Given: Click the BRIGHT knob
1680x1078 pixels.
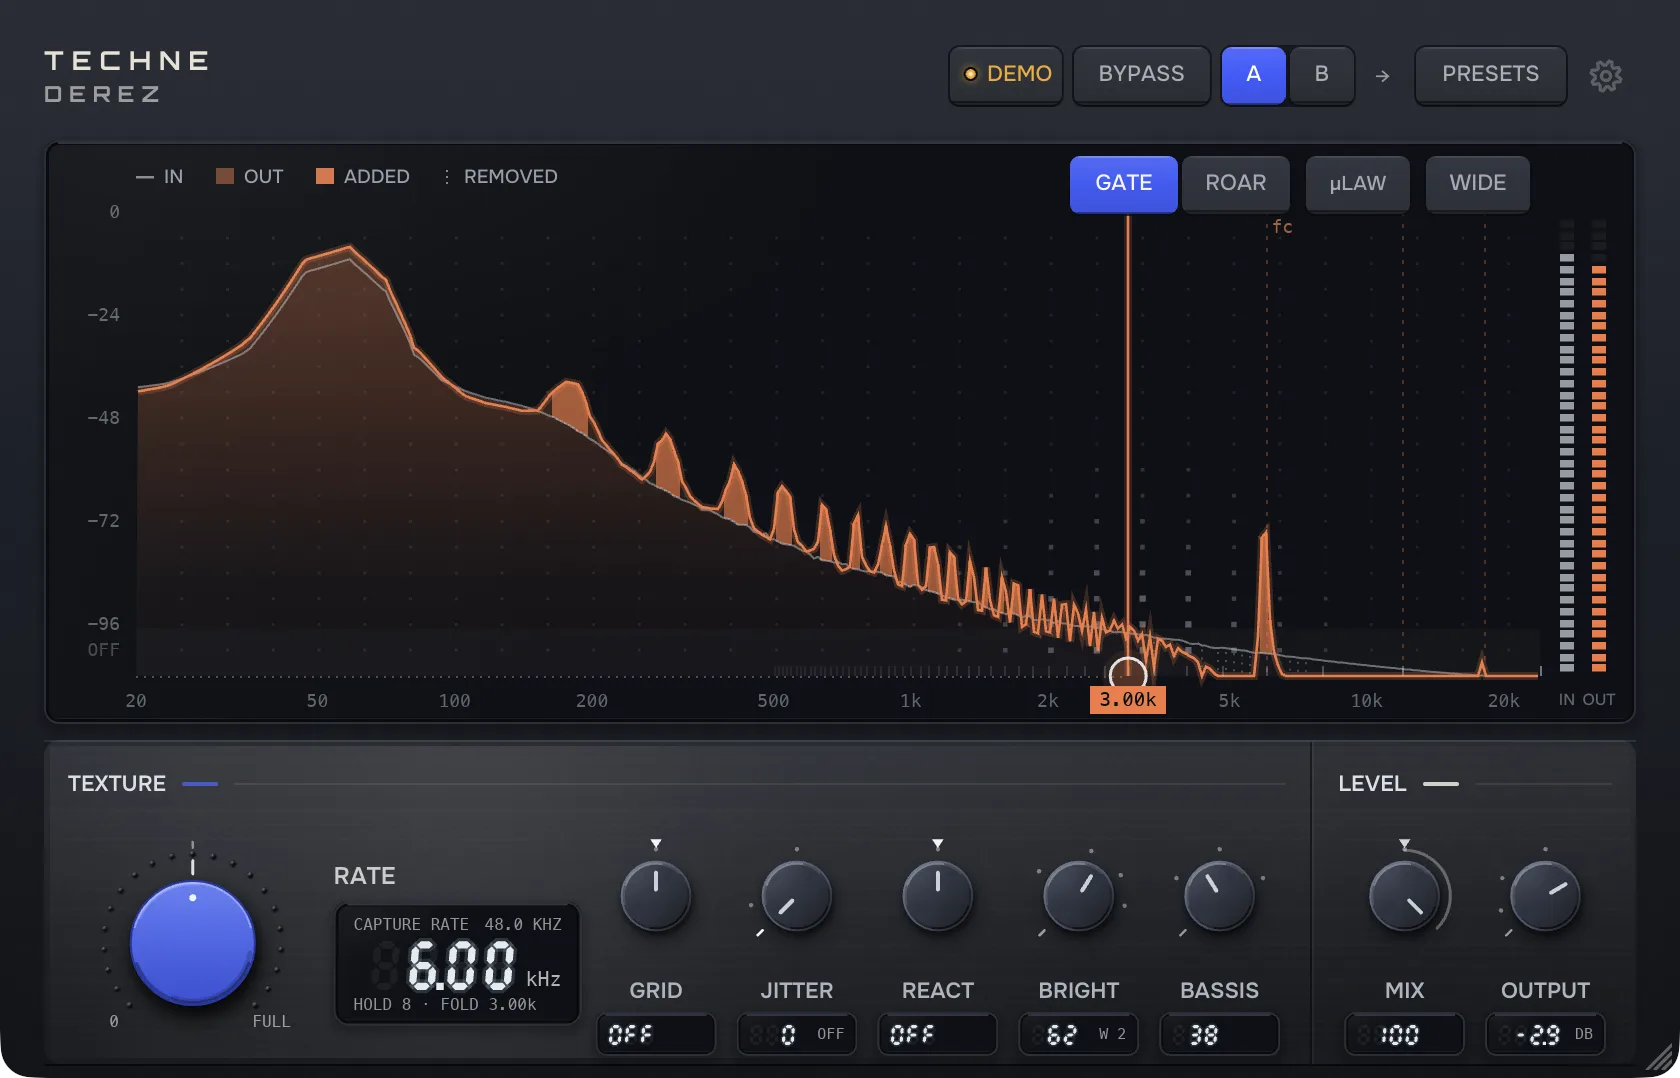Looking at the screenshot, I should tap(1078, 895).
